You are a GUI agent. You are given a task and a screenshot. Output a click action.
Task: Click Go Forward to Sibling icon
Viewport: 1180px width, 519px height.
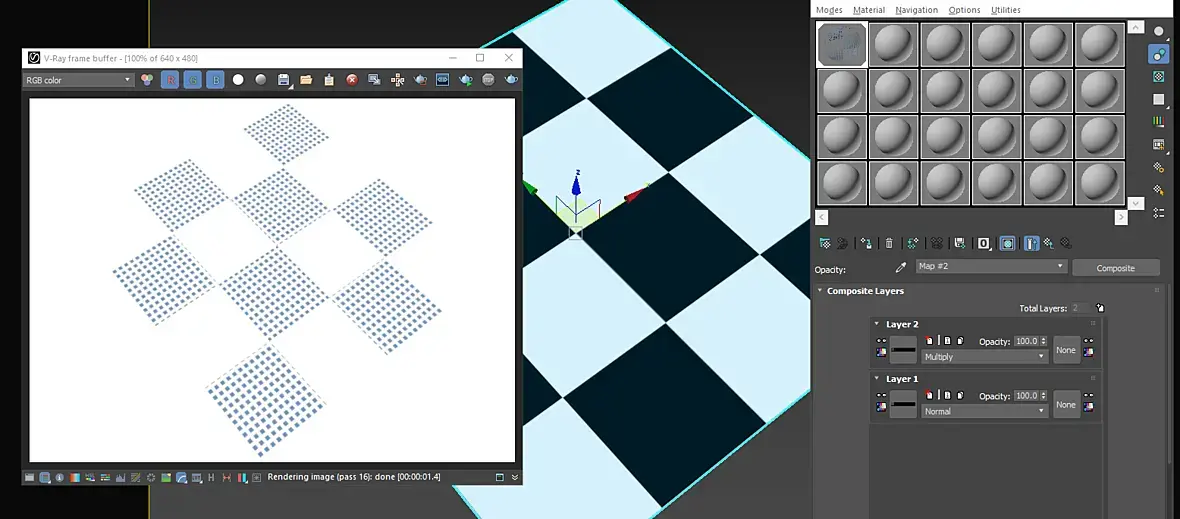pyautogui.click(x=1066, y=243)
